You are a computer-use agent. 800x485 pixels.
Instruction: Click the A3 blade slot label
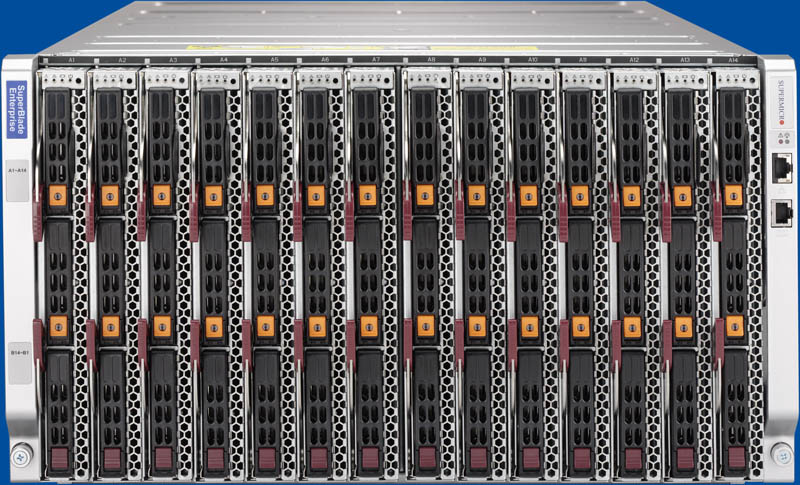pos(173,60)
